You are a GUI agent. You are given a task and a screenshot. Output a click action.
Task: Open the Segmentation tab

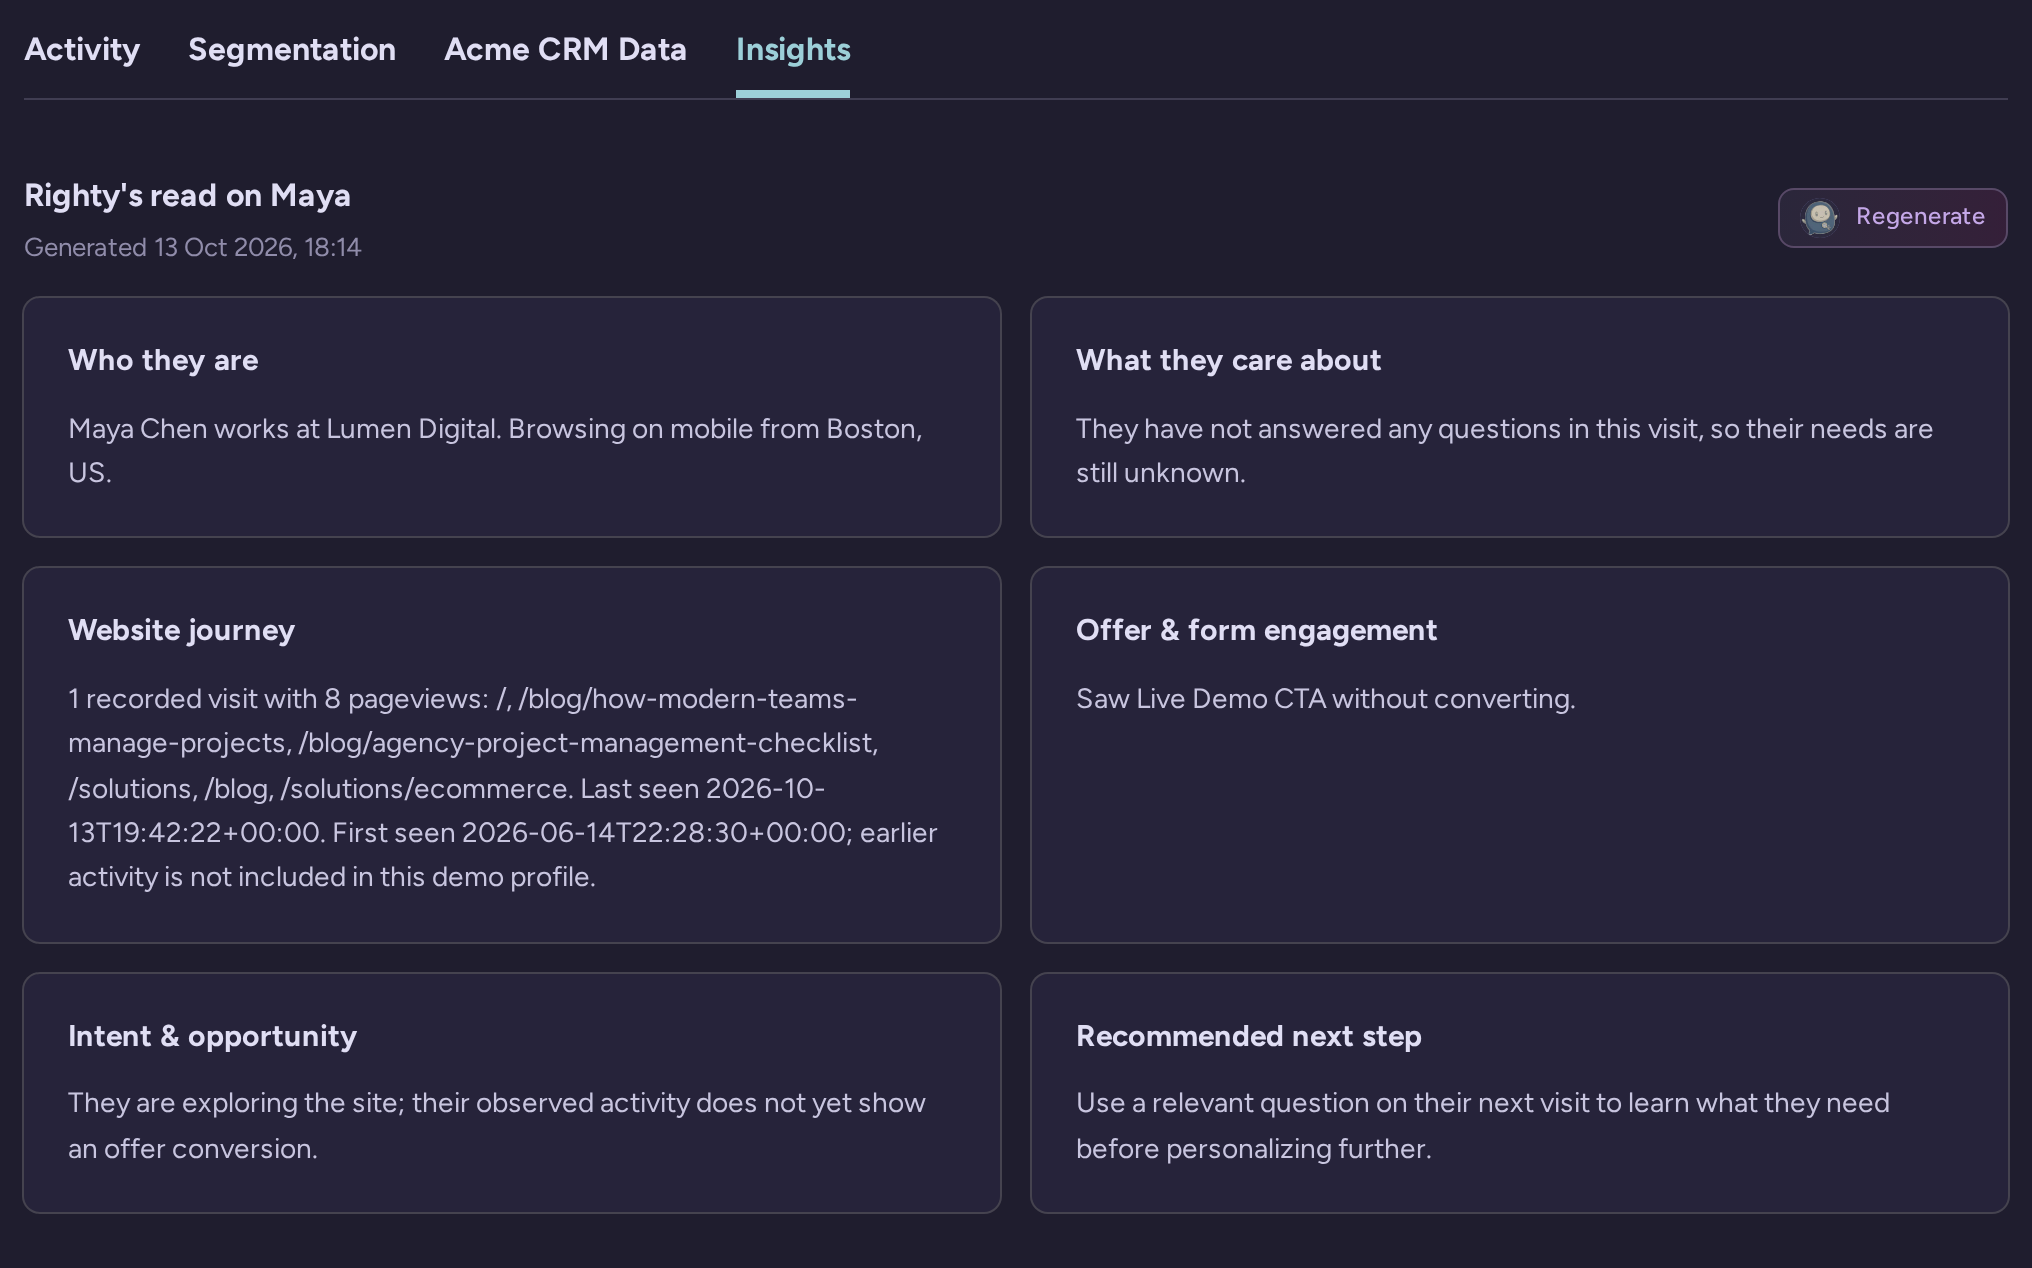(292, 50)
